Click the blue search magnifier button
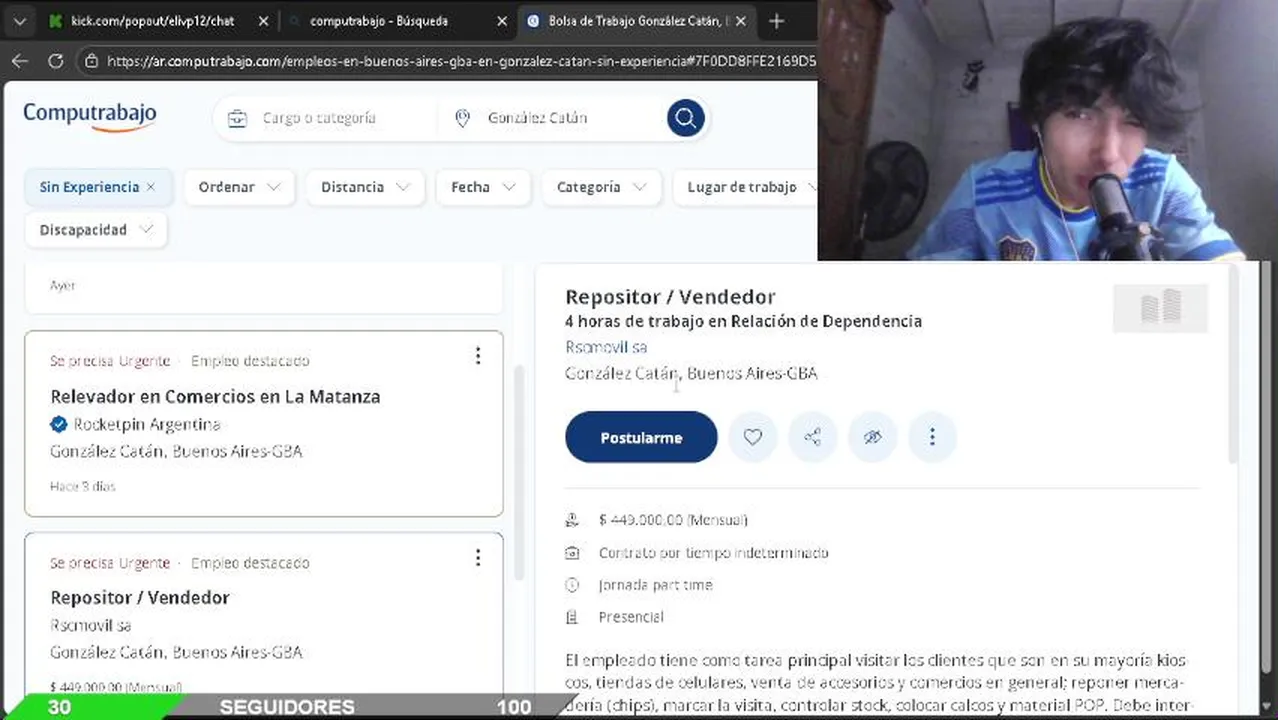This screenshot has width=1278, height=720. click(685, 118)
